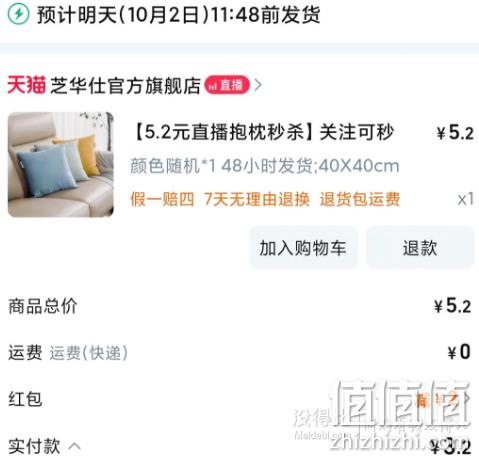Click the 实付款 label
479x459 pixels.
click(x=34, y=446)
